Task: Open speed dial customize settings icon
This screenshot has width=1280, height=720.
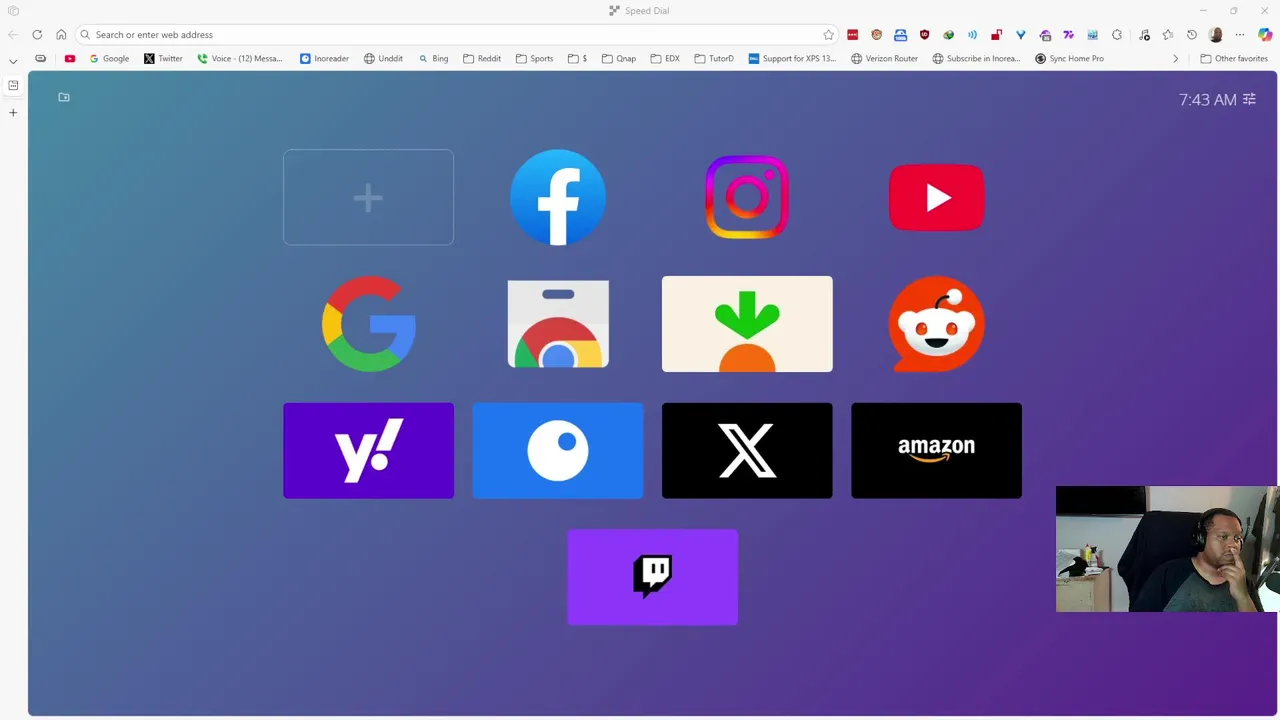Action: 1249,99
